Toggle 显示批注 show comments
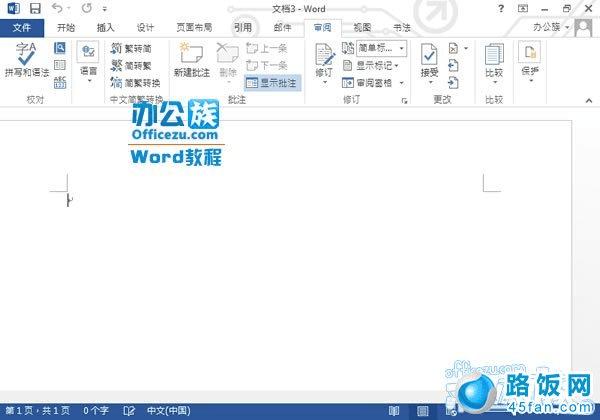Viewport: 600px width, 420px height. 272,83
